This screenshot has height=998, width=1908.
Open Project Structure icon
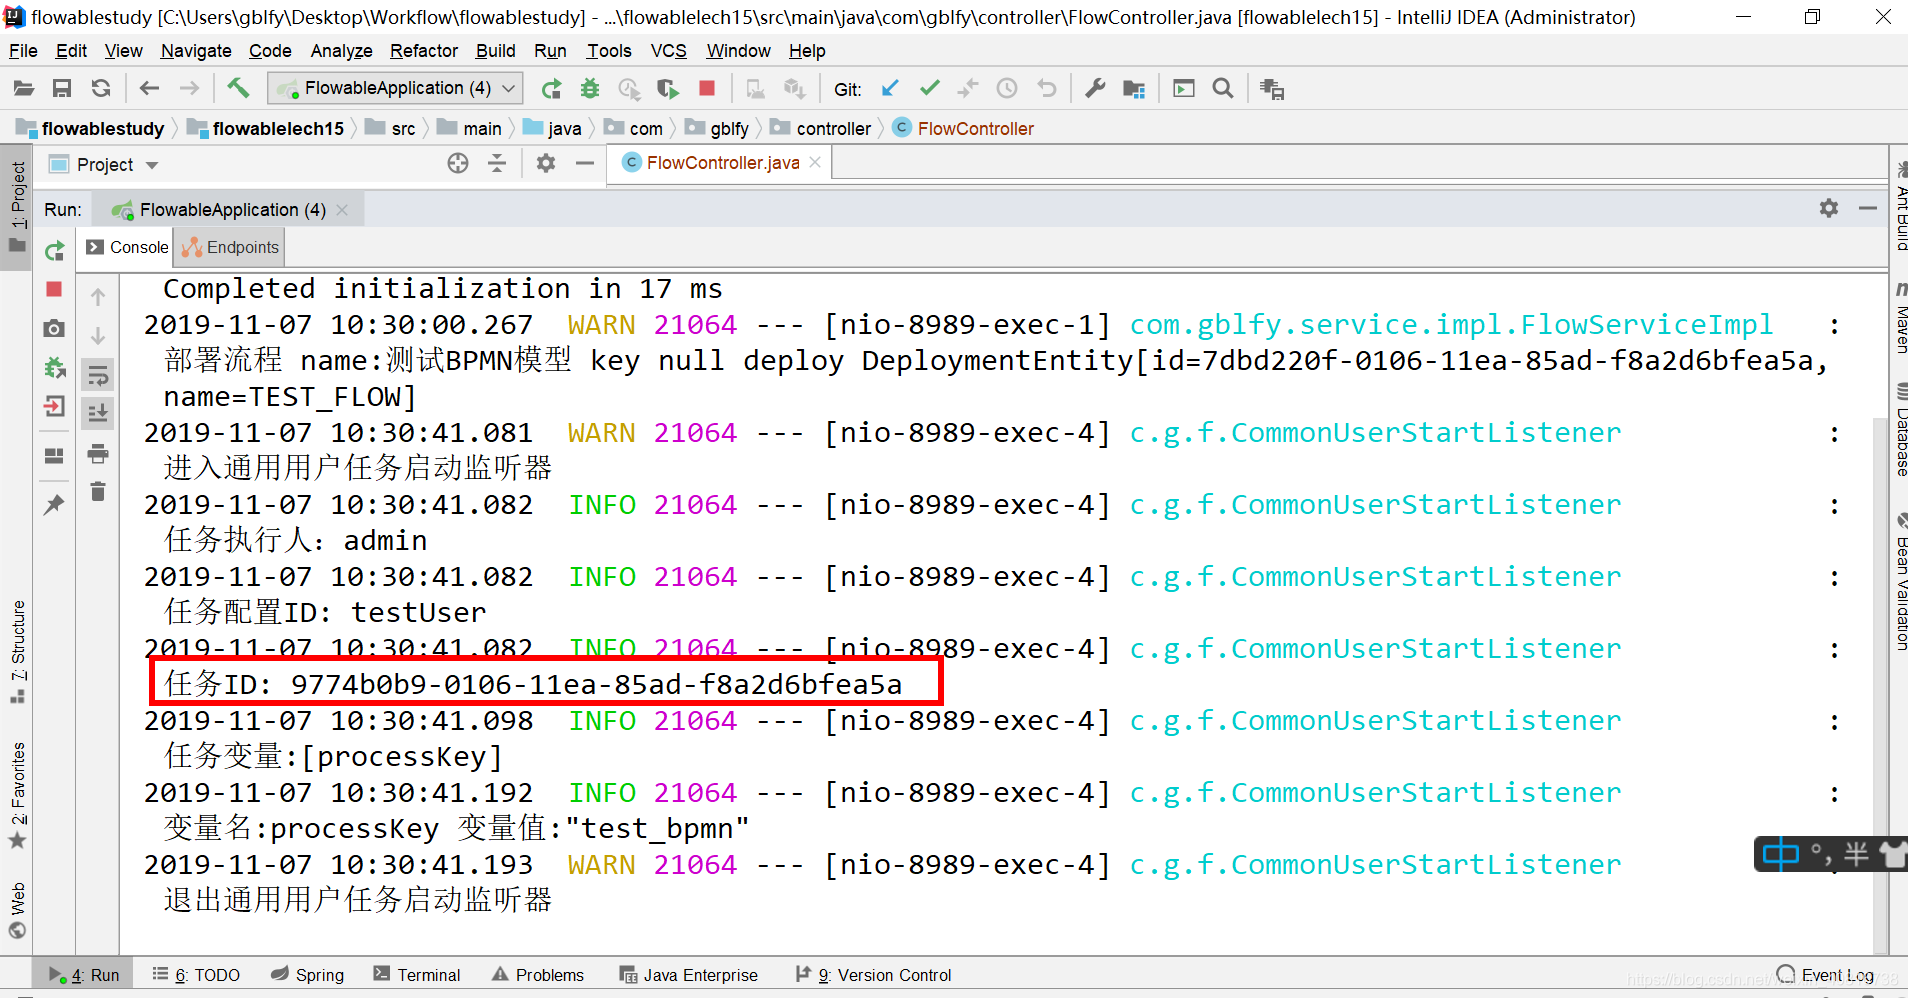coord(1134,89)
